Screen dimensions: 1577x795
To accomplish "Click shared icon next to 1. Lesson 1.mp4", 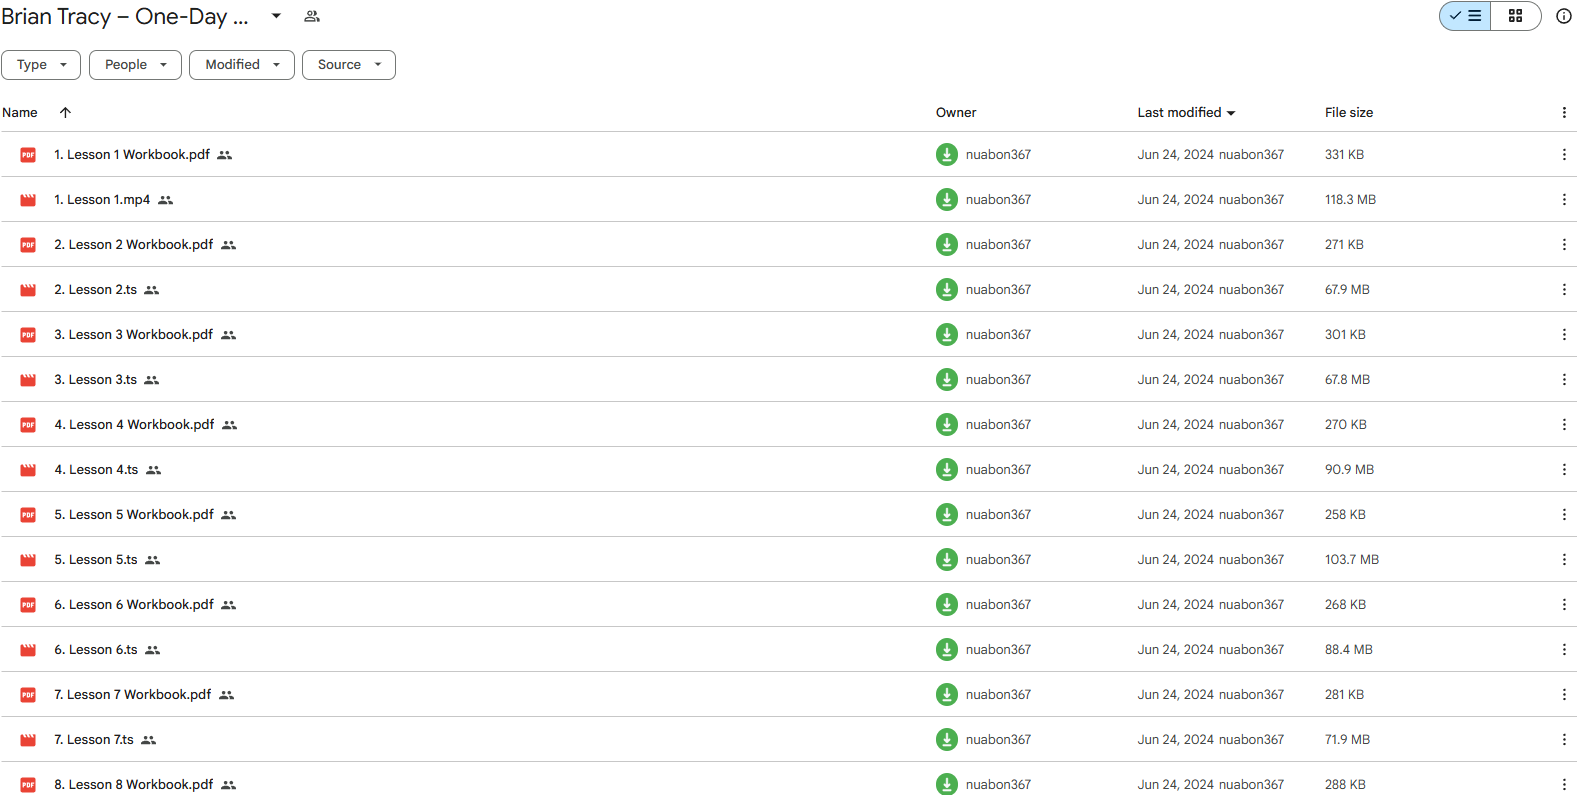I will pyautogui.click(x=166, y=200).
